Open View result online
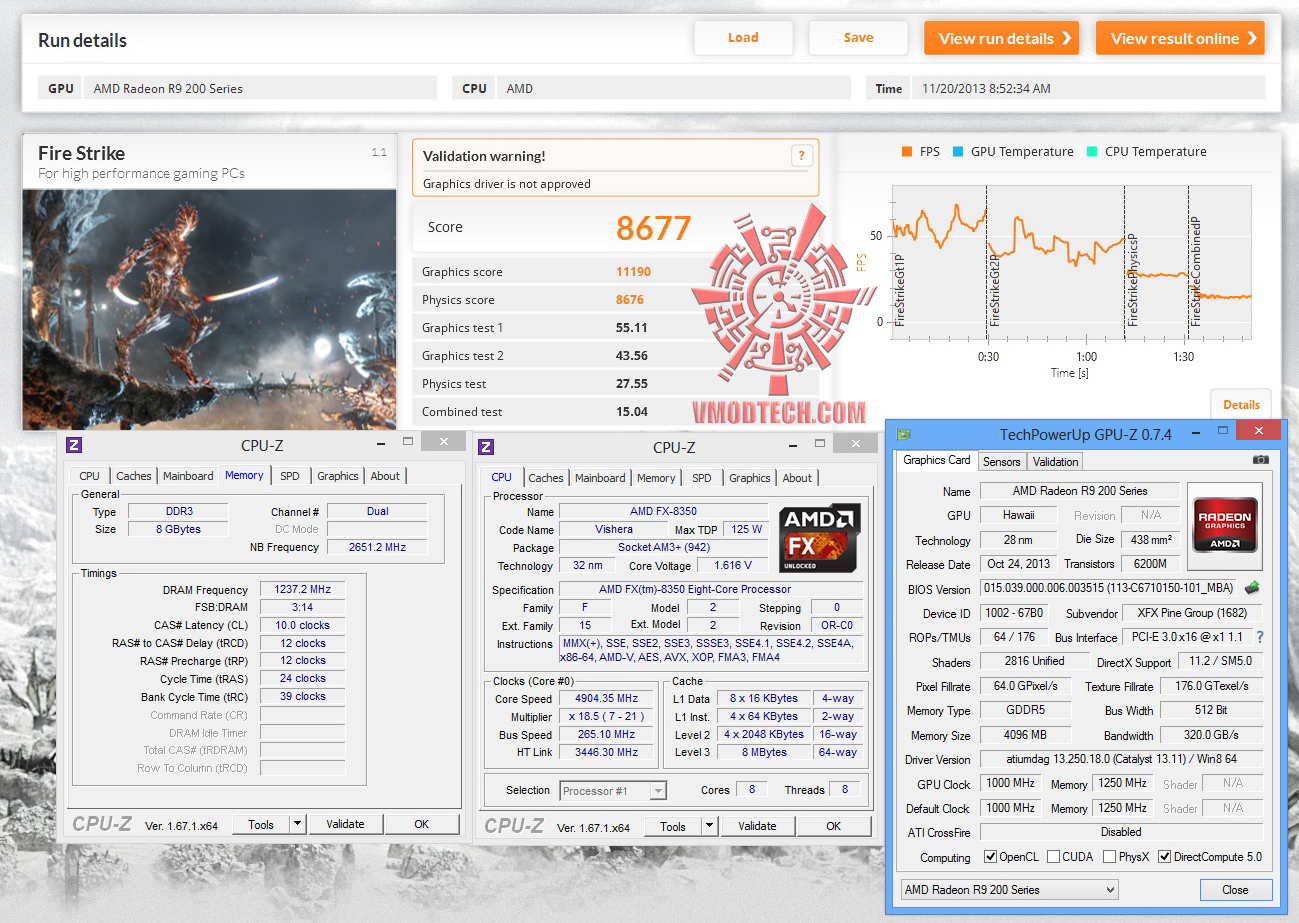 [1180, 38]
